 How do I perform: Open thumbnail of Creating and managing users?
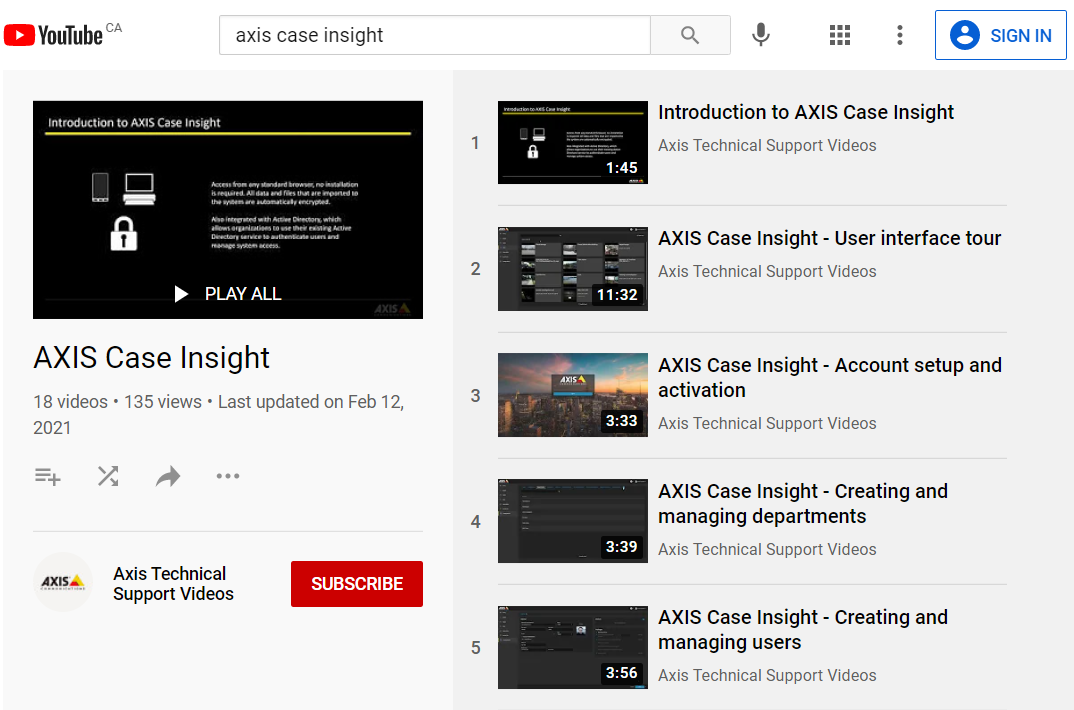(573, 647)
